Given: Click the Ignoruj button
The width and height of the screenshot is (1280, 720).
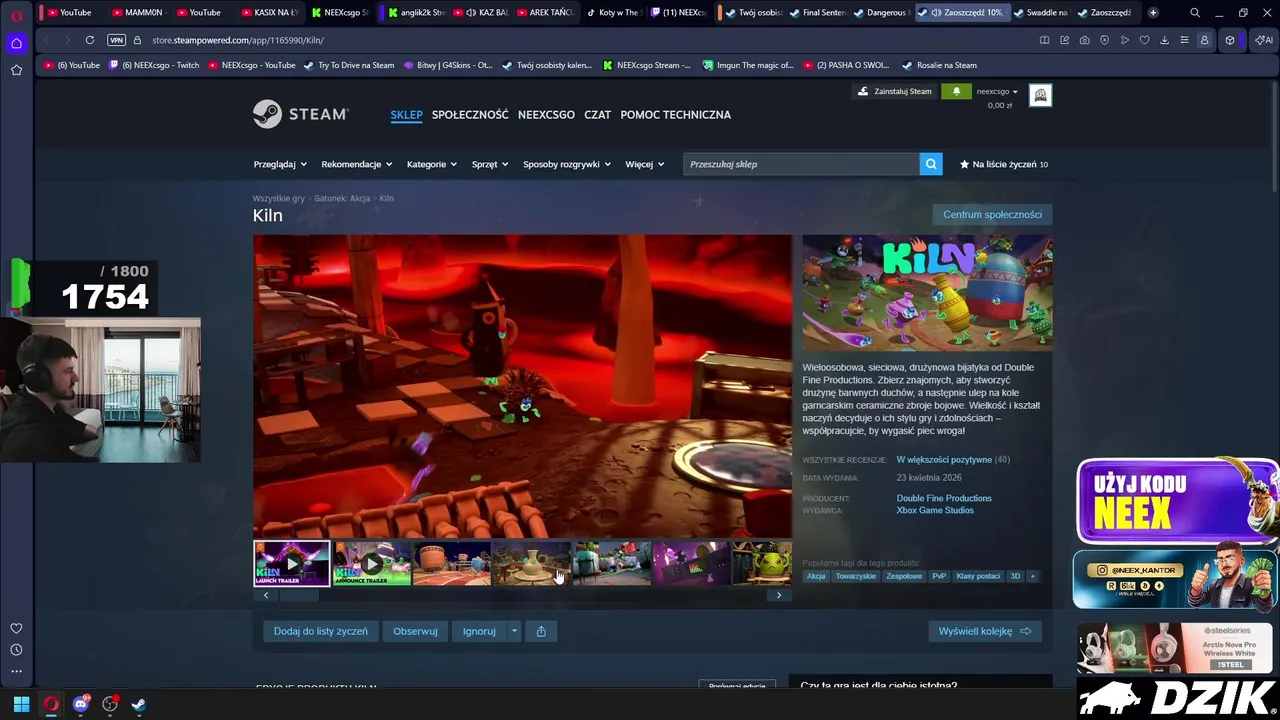Looking at the screenshot, I should [x=479, y=631].
